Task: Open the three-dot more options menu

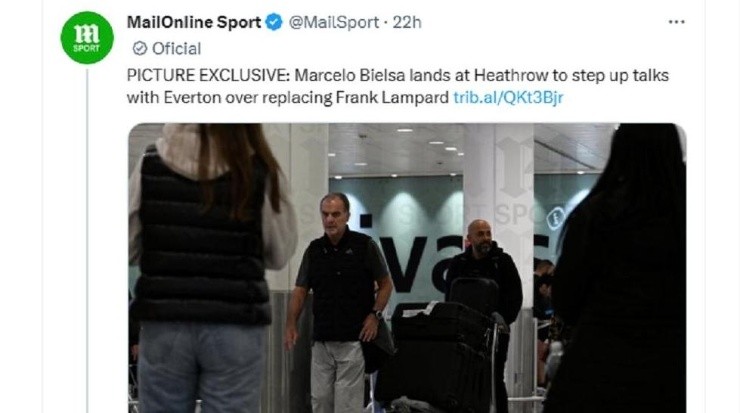Action: (x=676, y=22)
